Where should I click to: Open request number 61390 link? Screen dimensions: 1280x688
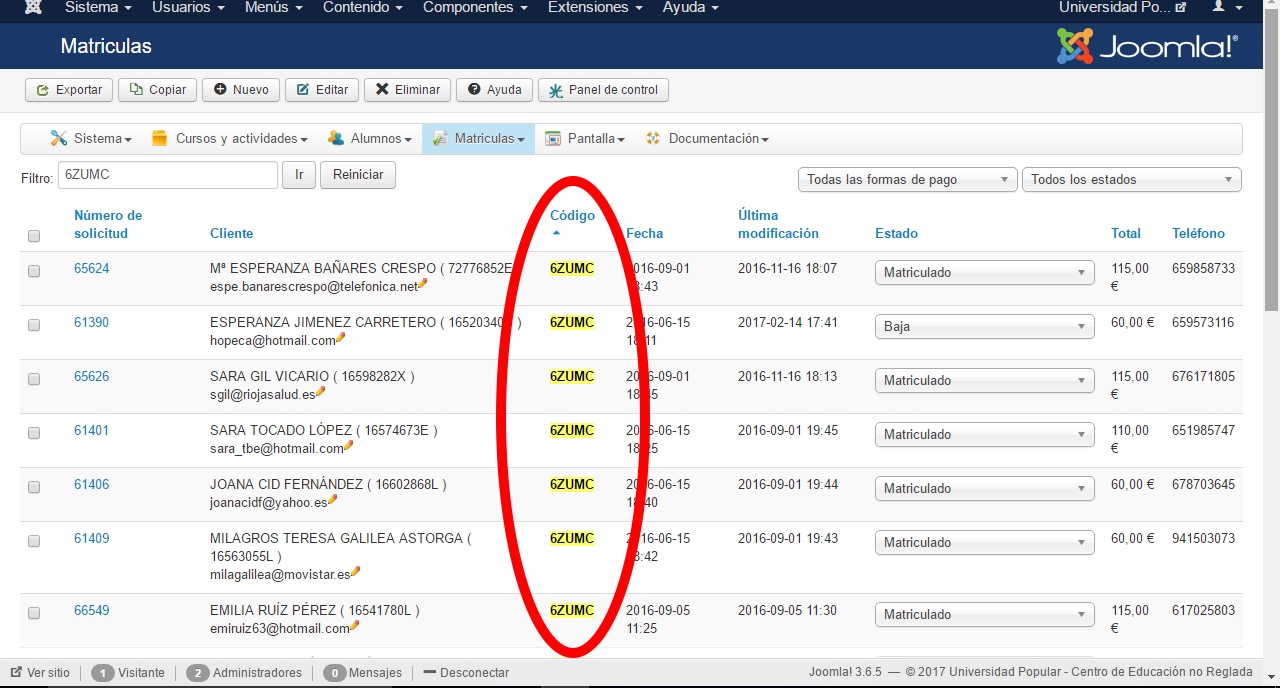[92, 322]
